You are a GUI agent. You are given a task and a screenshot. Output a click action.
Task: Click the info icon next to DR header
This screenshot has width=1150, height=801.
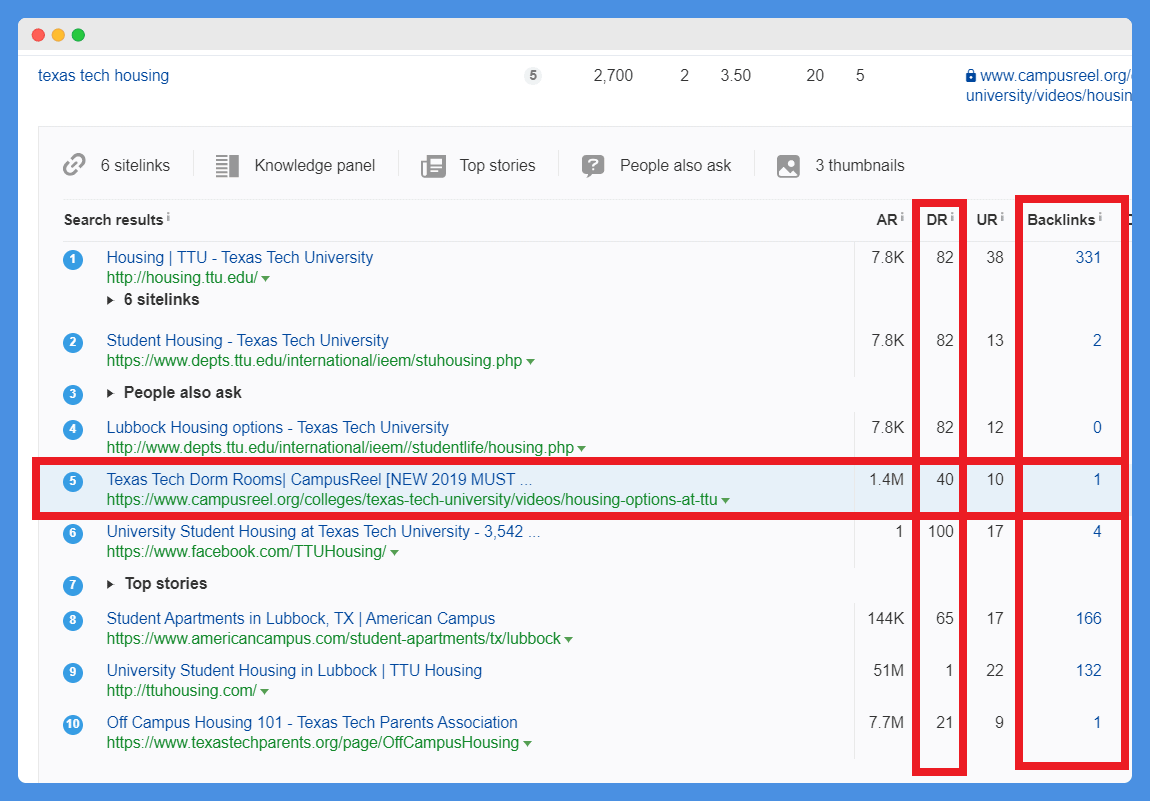[x=952, y=216]
